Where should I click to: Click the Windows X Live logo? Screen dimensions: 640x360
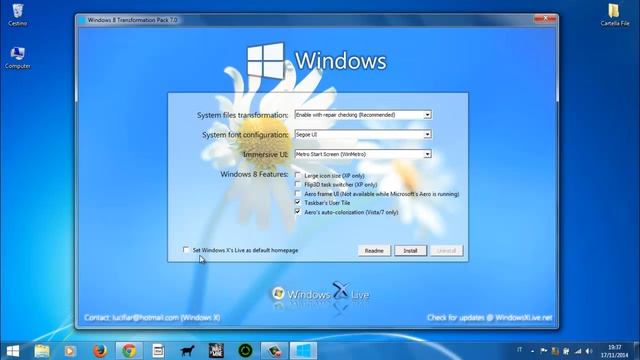coord(320,293)
